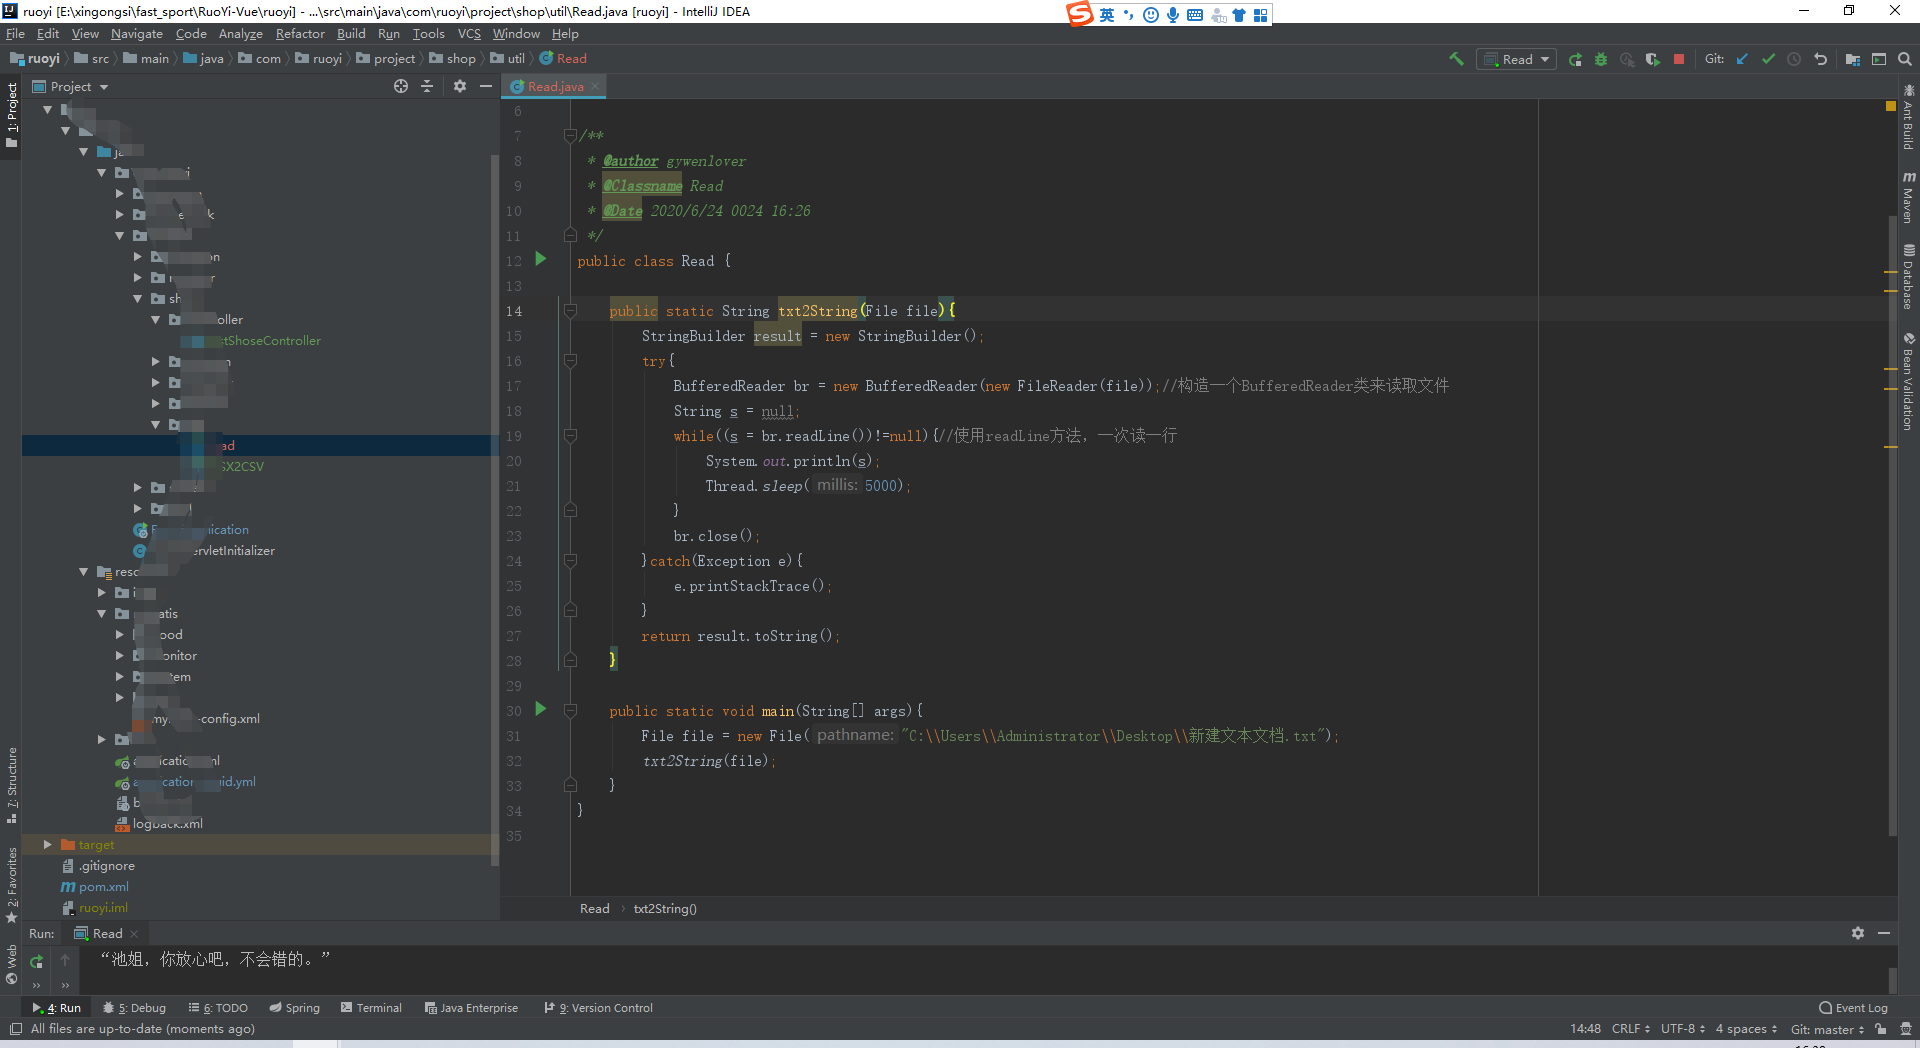The image size is (1920, 1048).
Task: Open Project Structure dialog icon
Action: coord(1852,59)
